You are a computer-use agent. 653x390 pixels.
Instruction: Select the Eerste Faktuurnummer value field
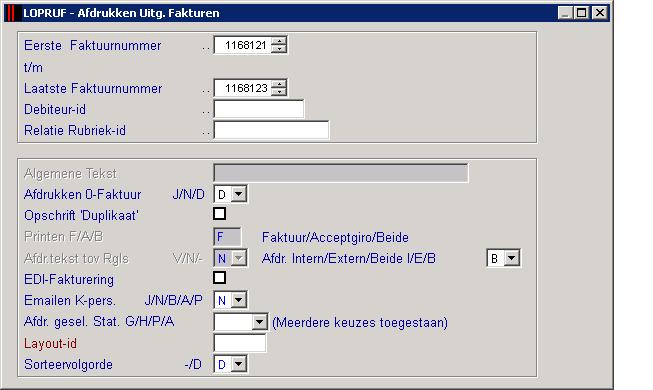pos(242,45)
